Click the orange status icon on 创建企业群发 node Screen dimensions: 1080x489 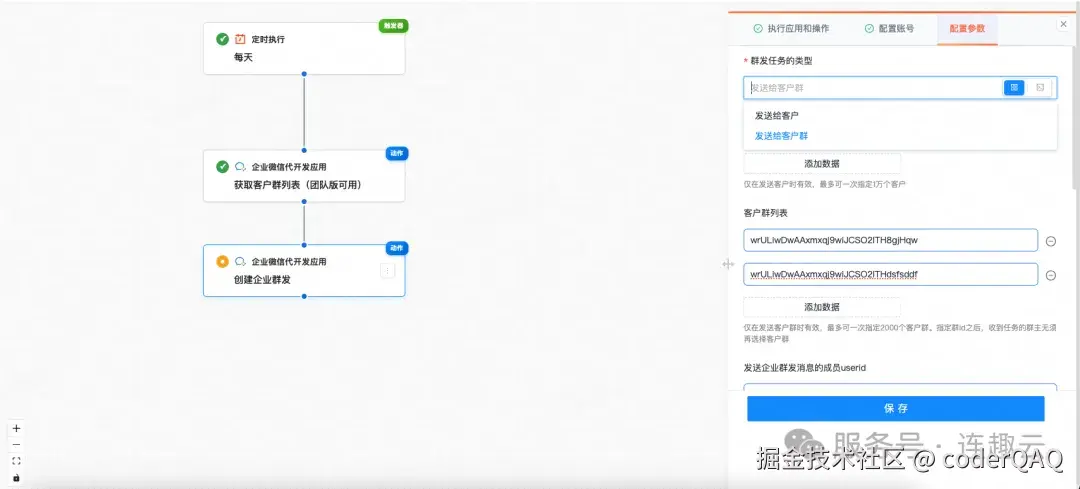point(222,262)
